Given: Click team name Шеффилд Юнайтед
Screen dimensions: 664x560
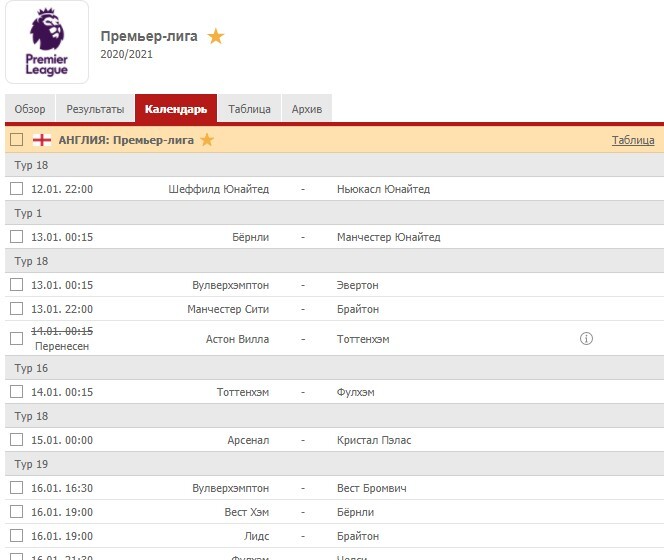Looking at the screenshot, I should [219, 189].
